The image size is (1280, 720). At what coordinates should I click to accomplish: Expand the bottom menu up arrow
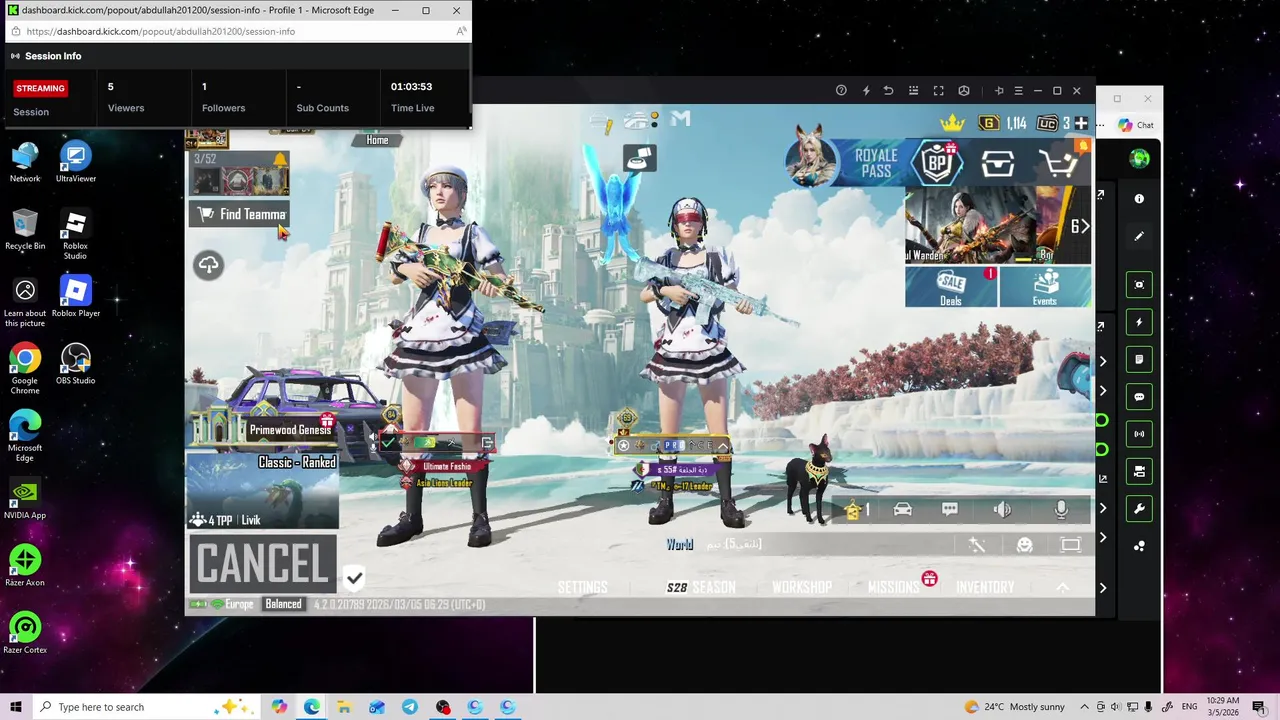click(1063, 587)
